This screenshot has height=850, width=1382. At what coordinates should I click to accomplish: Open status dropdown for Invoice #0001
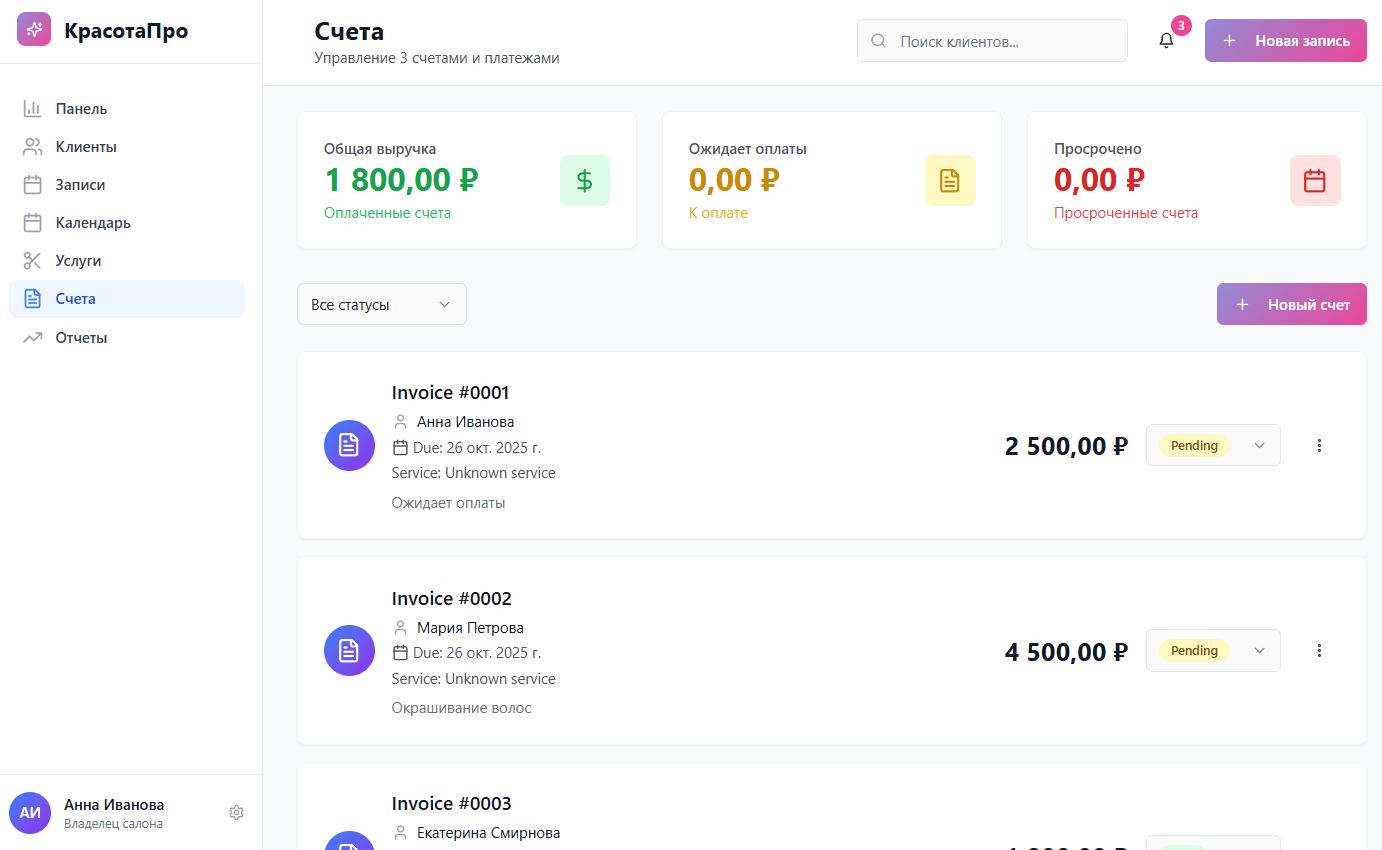[1212, 445]
